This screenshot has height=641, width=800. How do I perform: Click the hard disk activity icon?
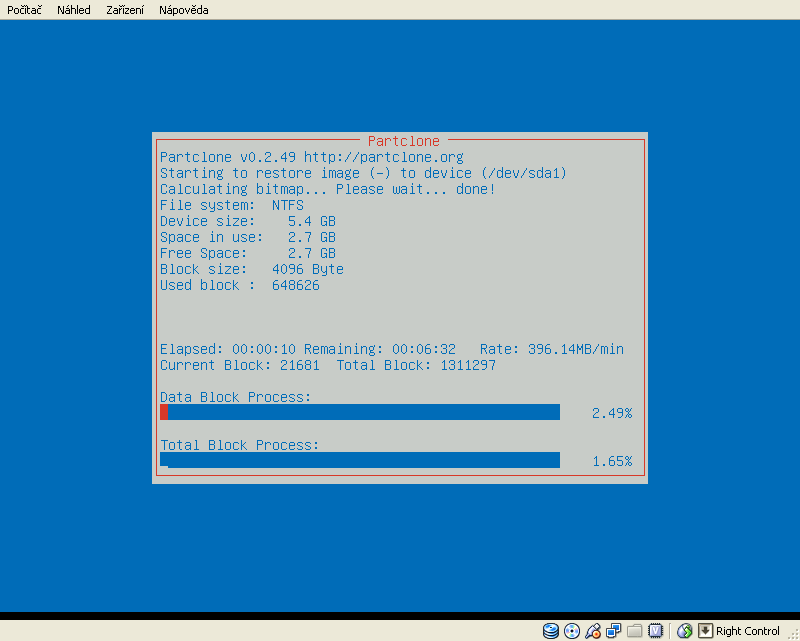(x=551, y=631)
